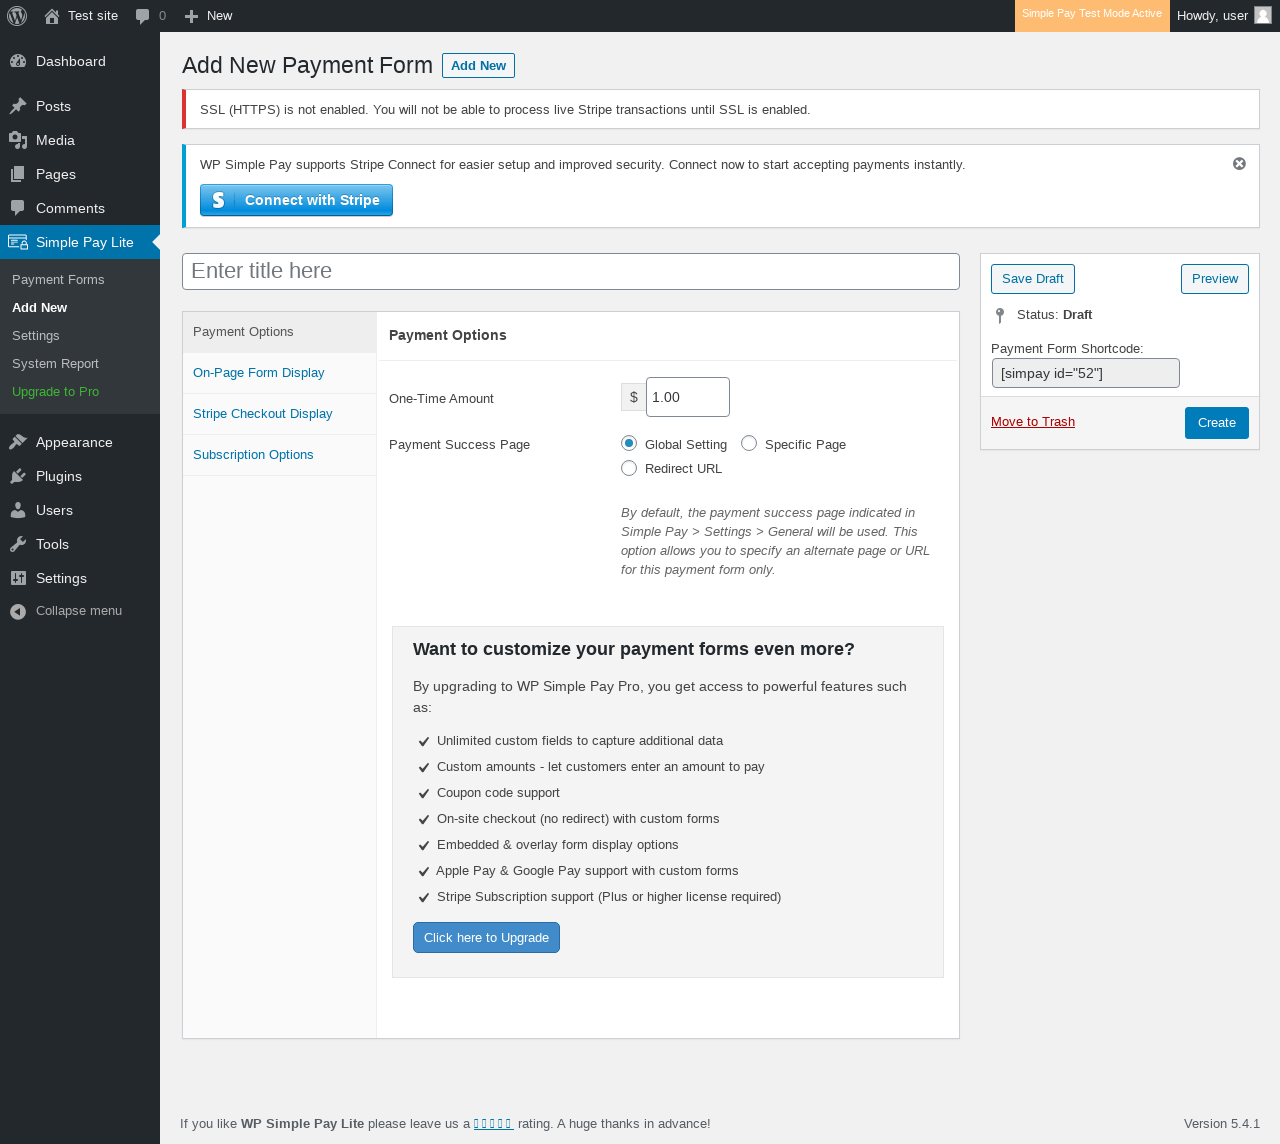Image resolution: width=1280 pixels, height=1144 pixels.
Task: Click the Collapse menu label
Action: (79, 611)
